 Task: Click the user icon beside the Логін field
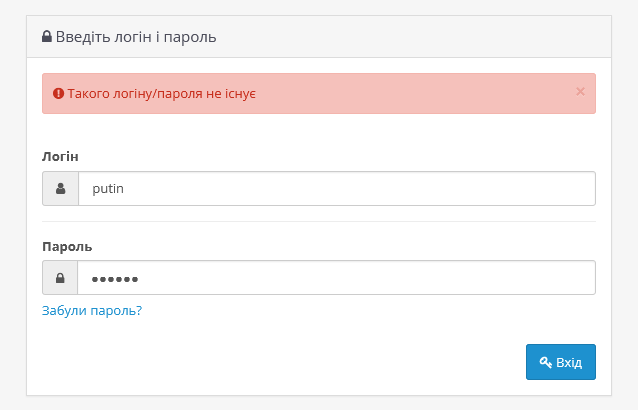(60, 188)
